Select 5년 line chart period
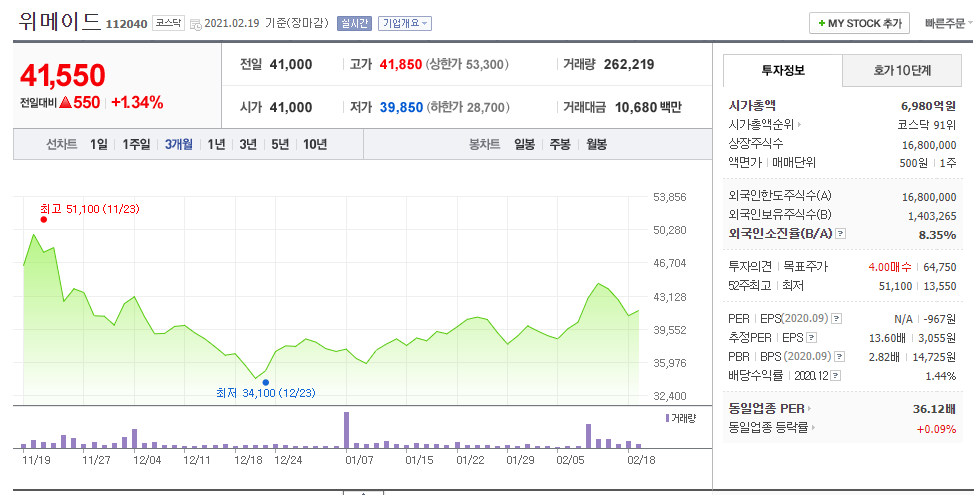This screenshot has height=495, width=979. 280,144
